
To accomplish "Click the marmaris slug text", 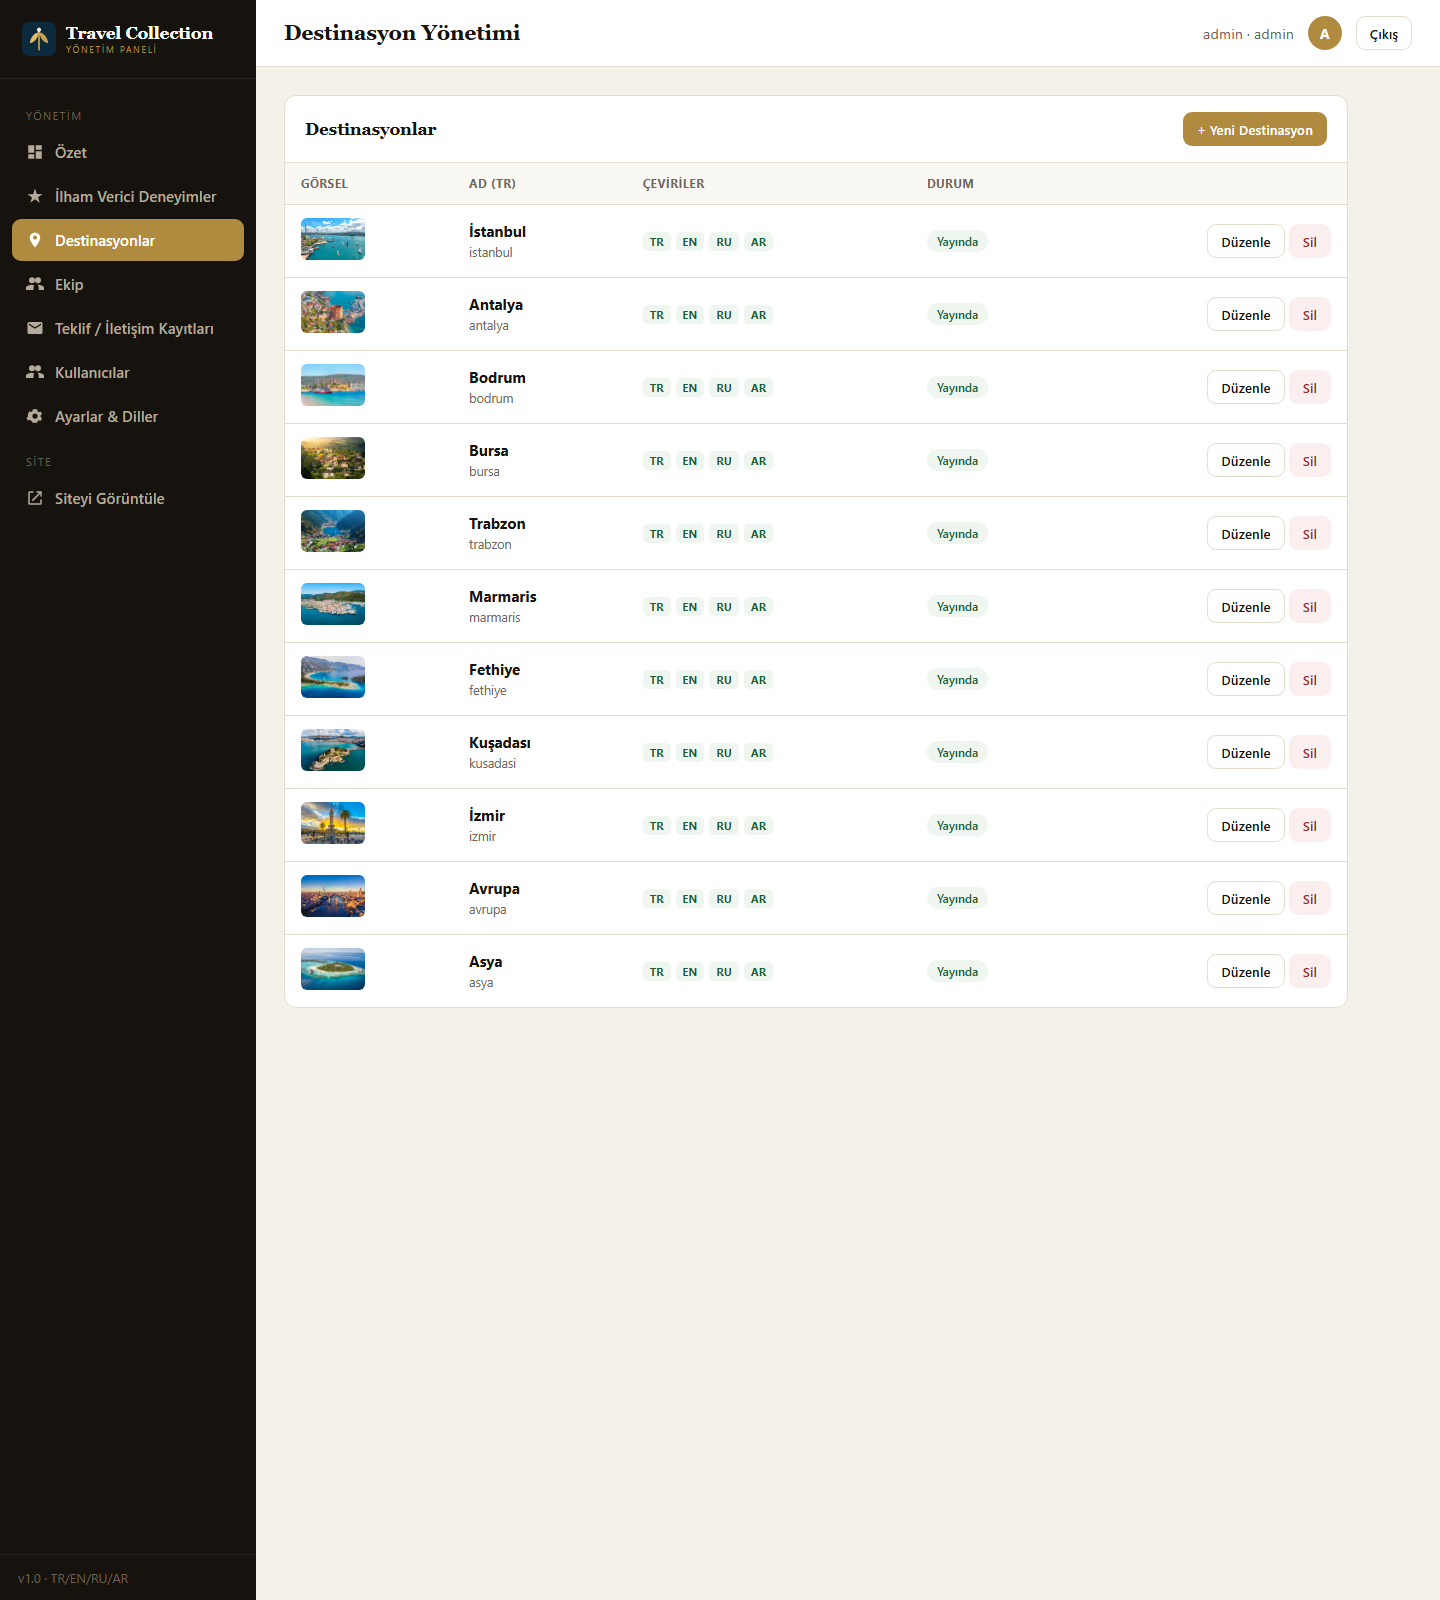I will tap(495, 617).
